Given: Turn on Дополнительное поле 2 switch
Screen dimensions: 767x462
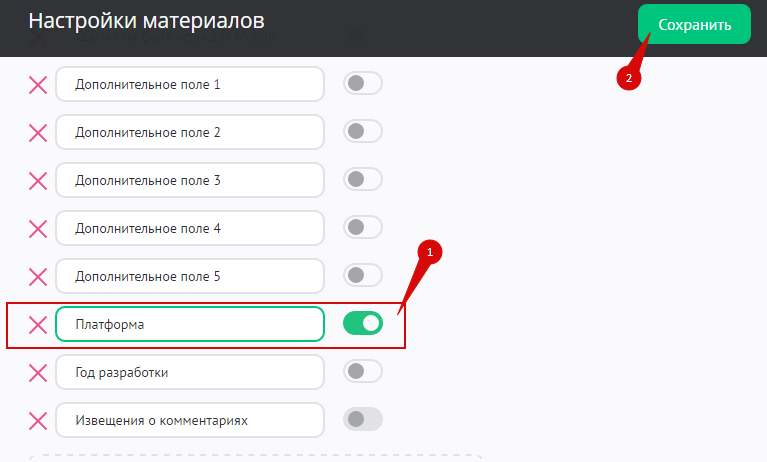Looking at the screenshot, I should click(362, 133).
